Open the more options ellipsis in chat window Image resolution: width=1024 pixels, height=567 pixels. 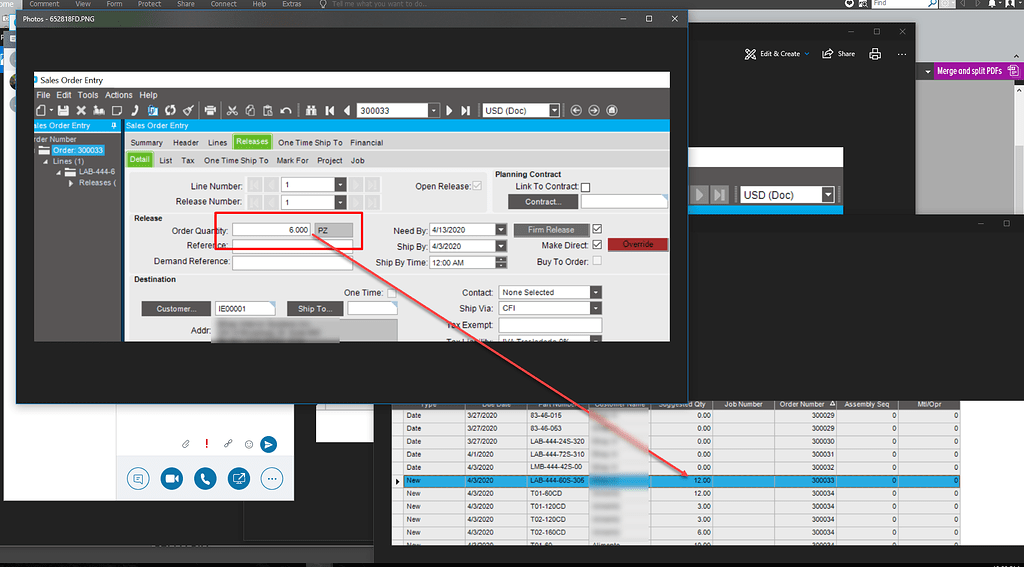tap(272, 479)
